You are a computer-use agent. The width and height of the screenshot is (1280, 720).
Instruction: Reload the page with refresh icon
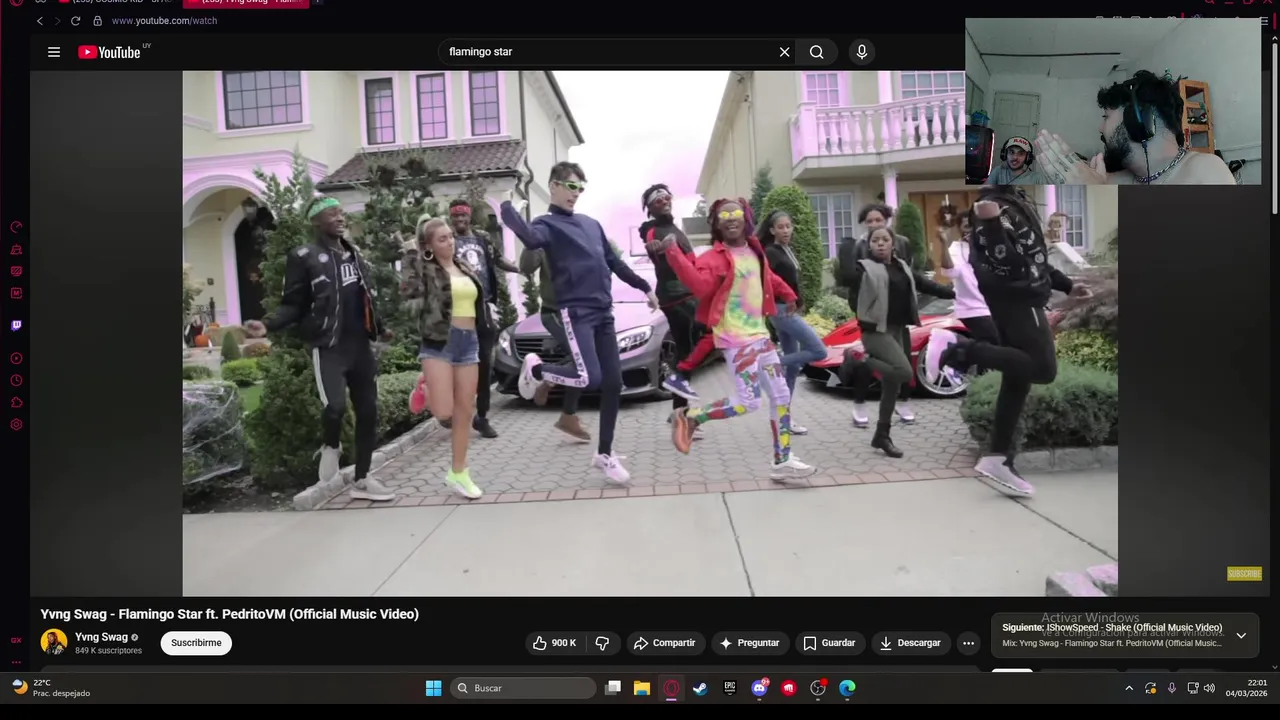pos(75,21)
